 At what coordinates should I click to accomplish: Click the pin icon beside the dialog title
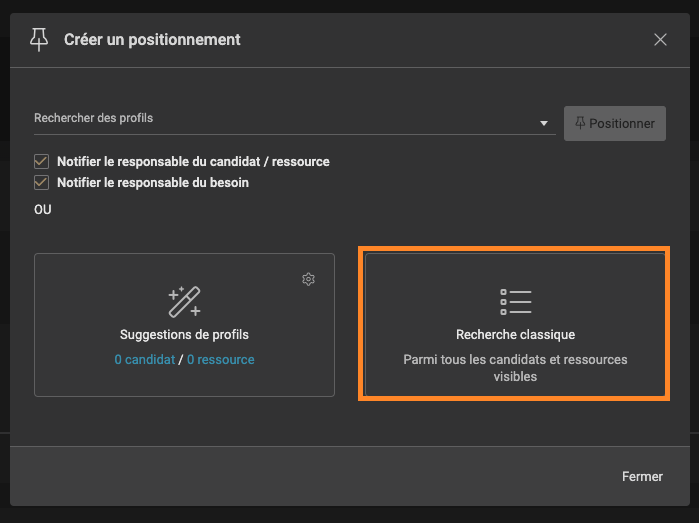(39, 40)
